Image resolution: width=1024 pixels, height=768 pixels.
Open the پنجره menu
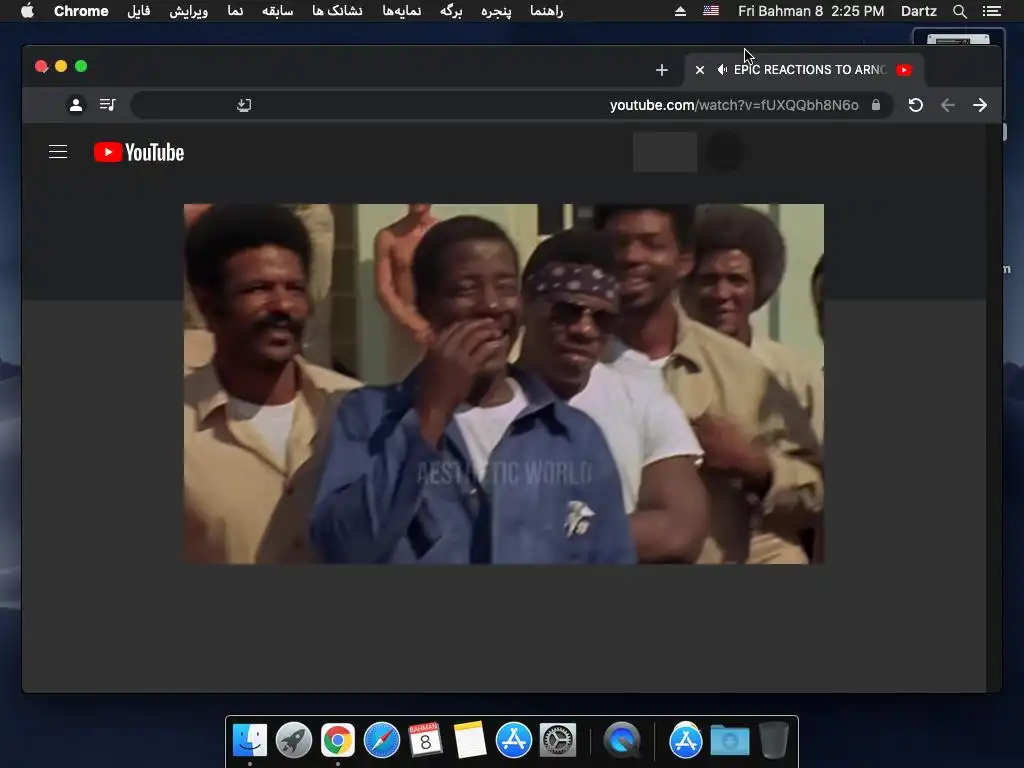(x=496, y=11)
